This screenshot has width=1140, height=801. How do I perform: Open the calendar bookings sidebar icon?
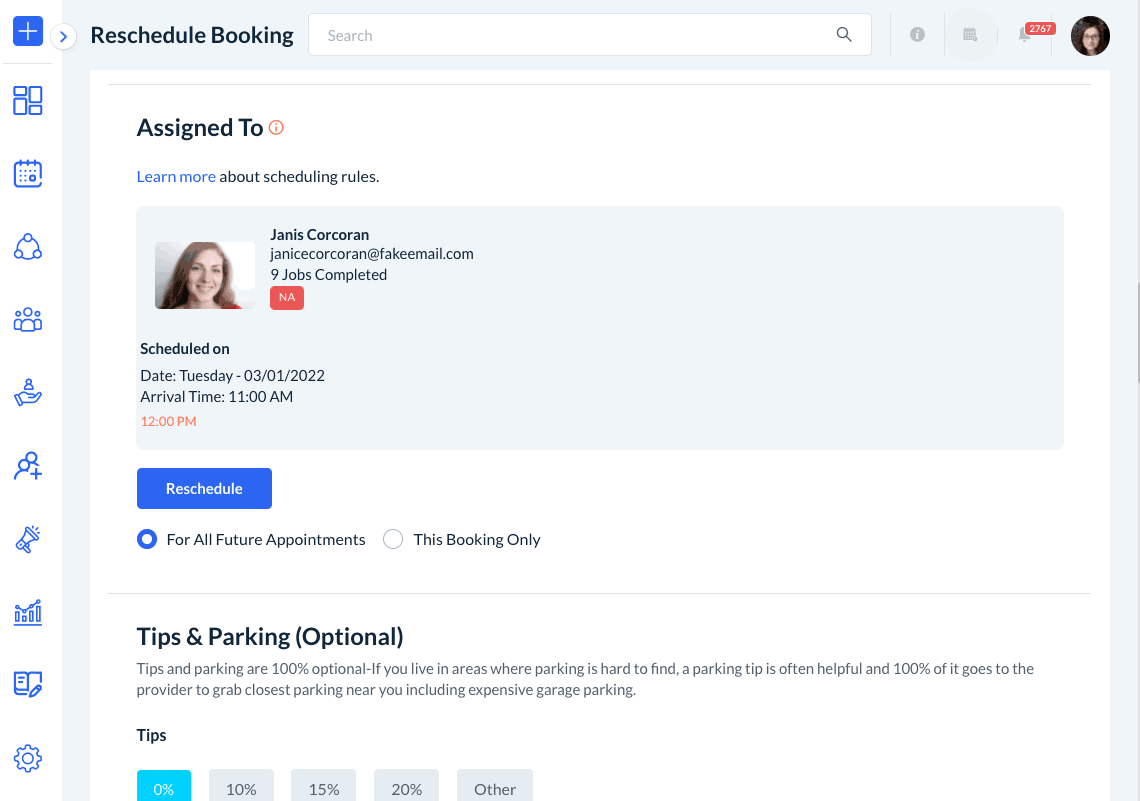[x=28, y=174]
